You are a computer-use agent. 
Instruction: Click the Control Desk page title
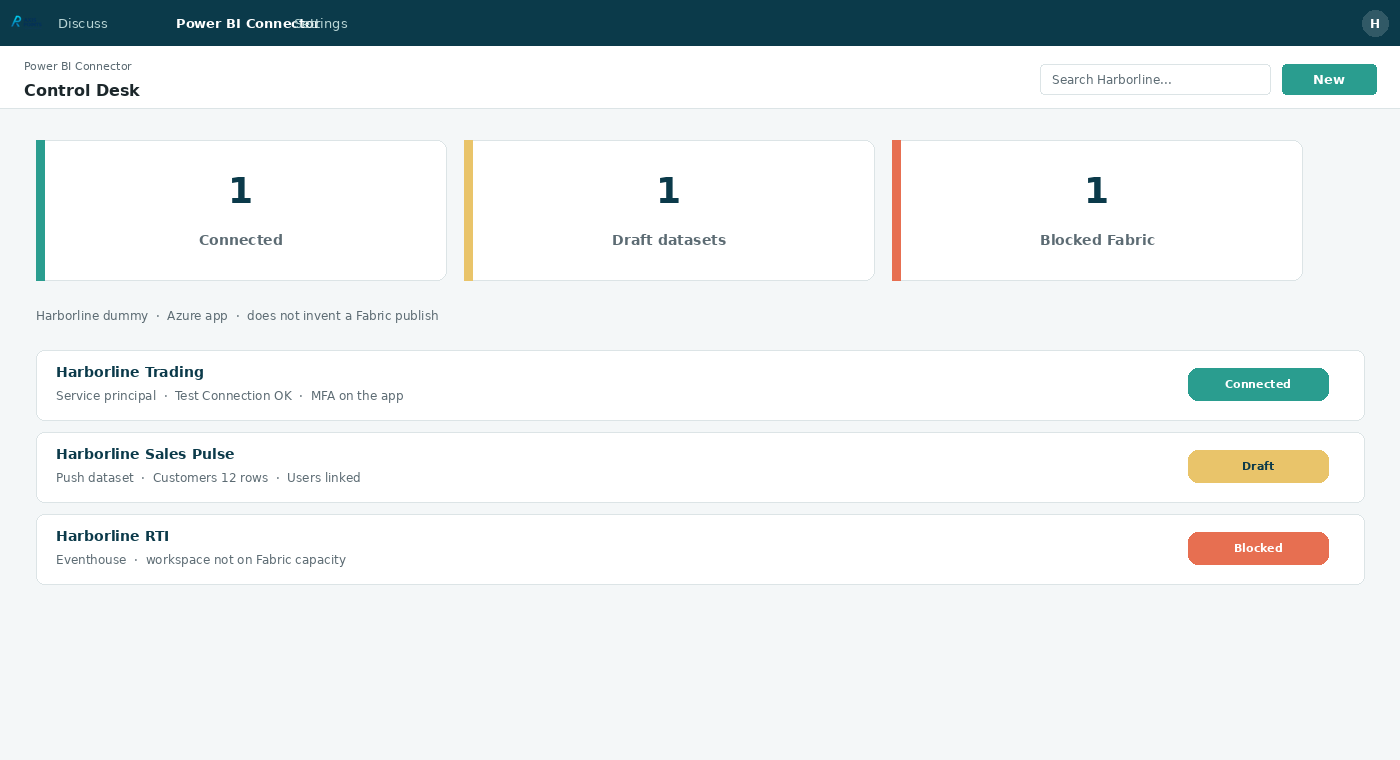tap(82, 90)
